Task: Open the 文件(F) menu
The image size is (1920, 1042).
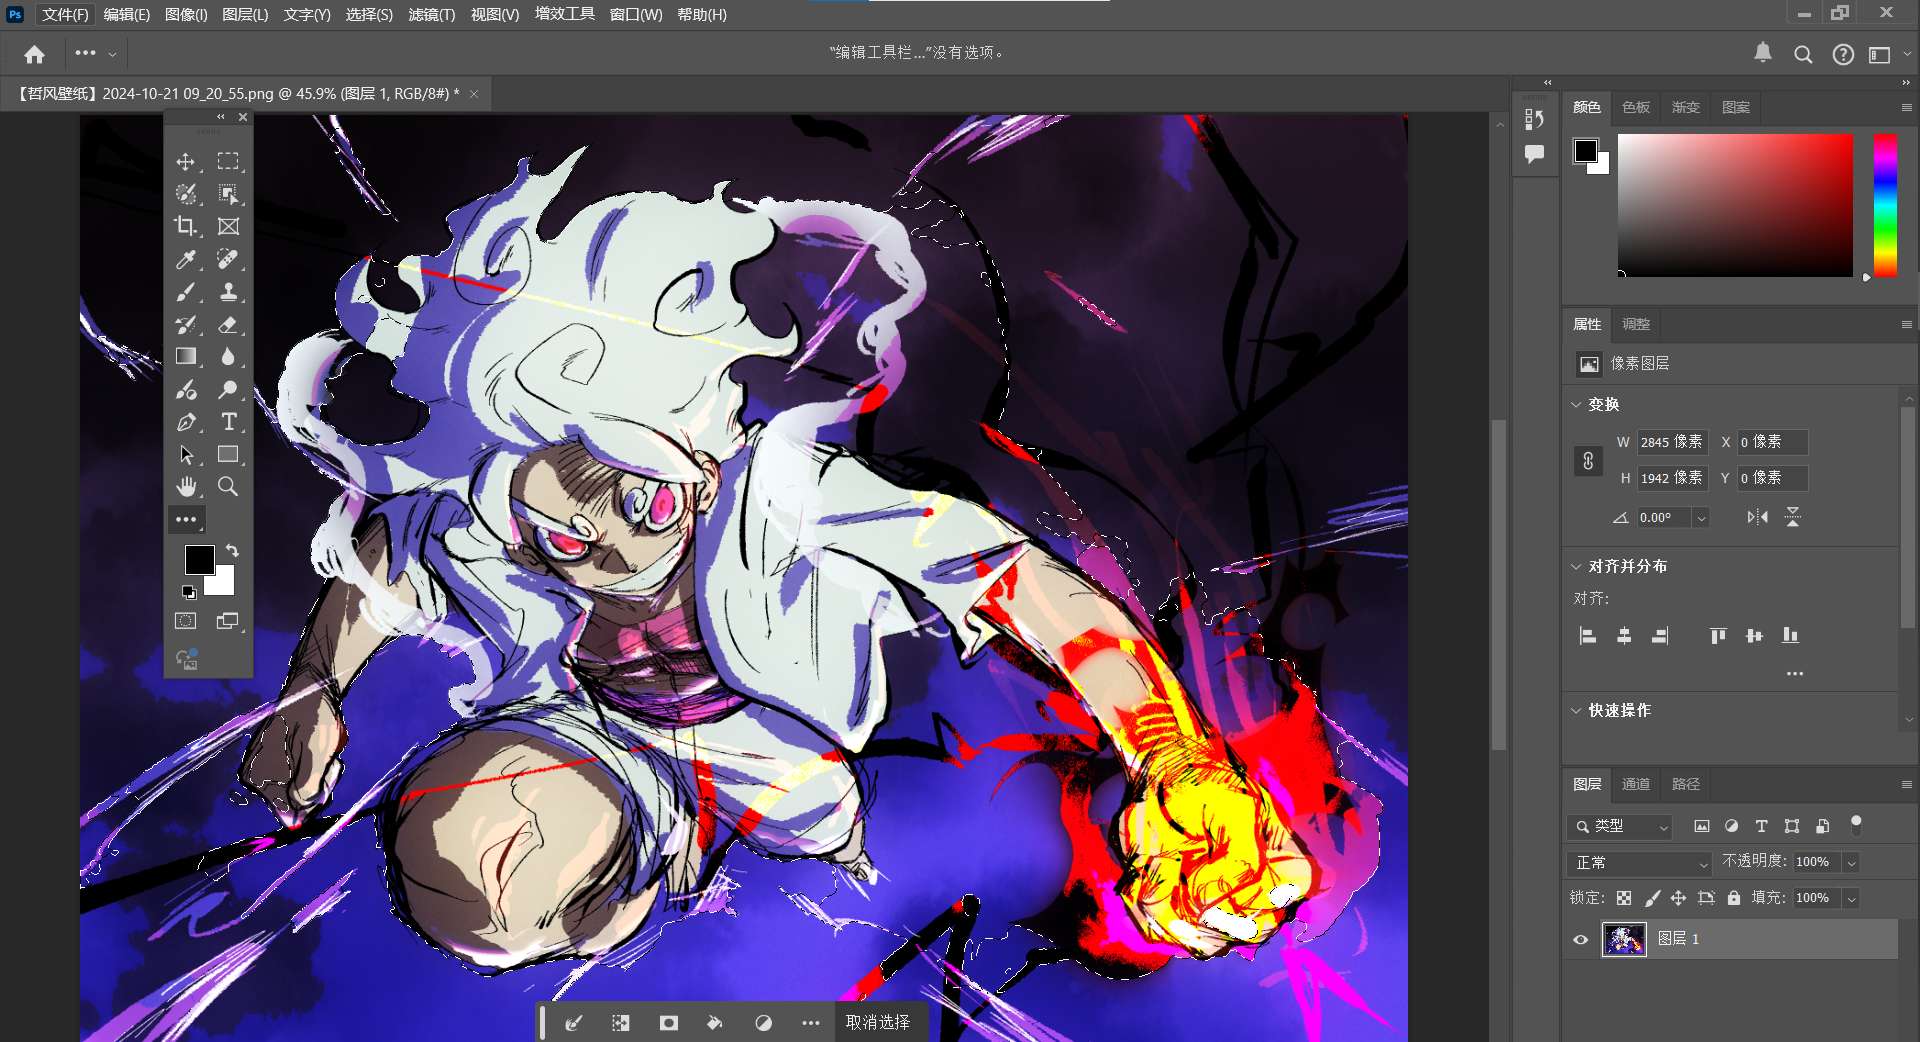Action: [x=65, y=15]
